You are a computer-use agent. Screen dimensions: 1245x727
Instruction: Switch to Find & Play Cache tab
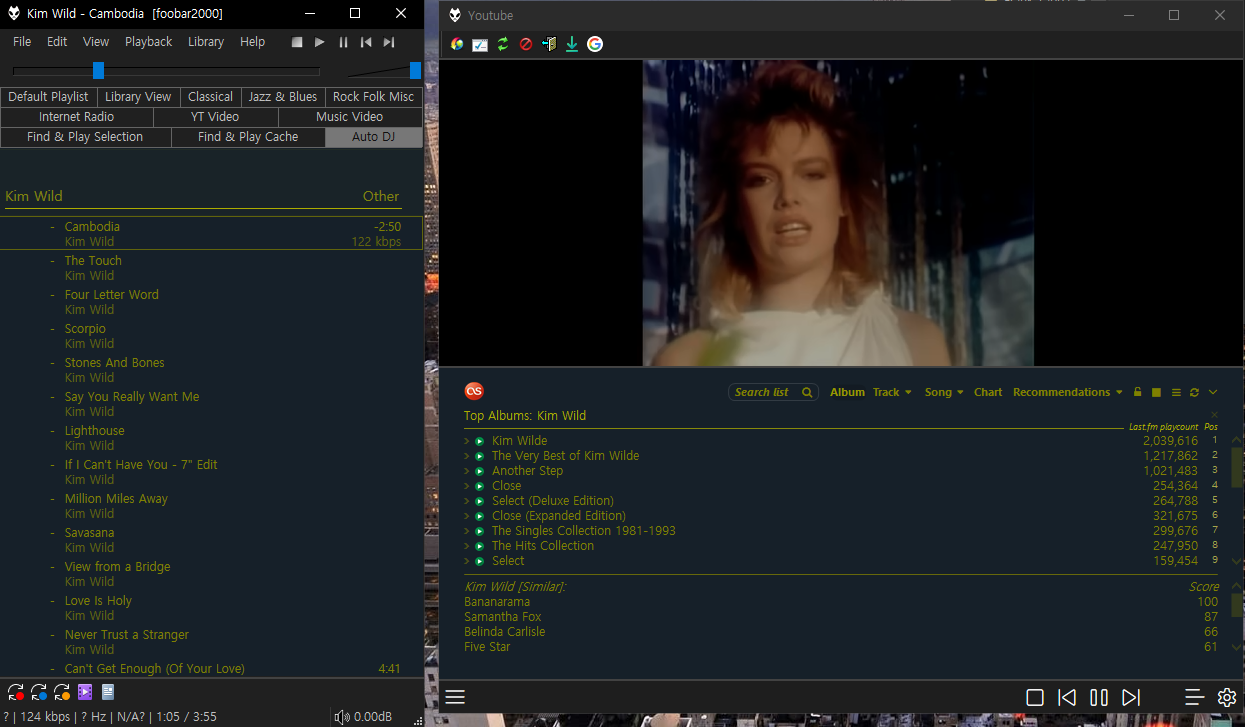[248, 137]
